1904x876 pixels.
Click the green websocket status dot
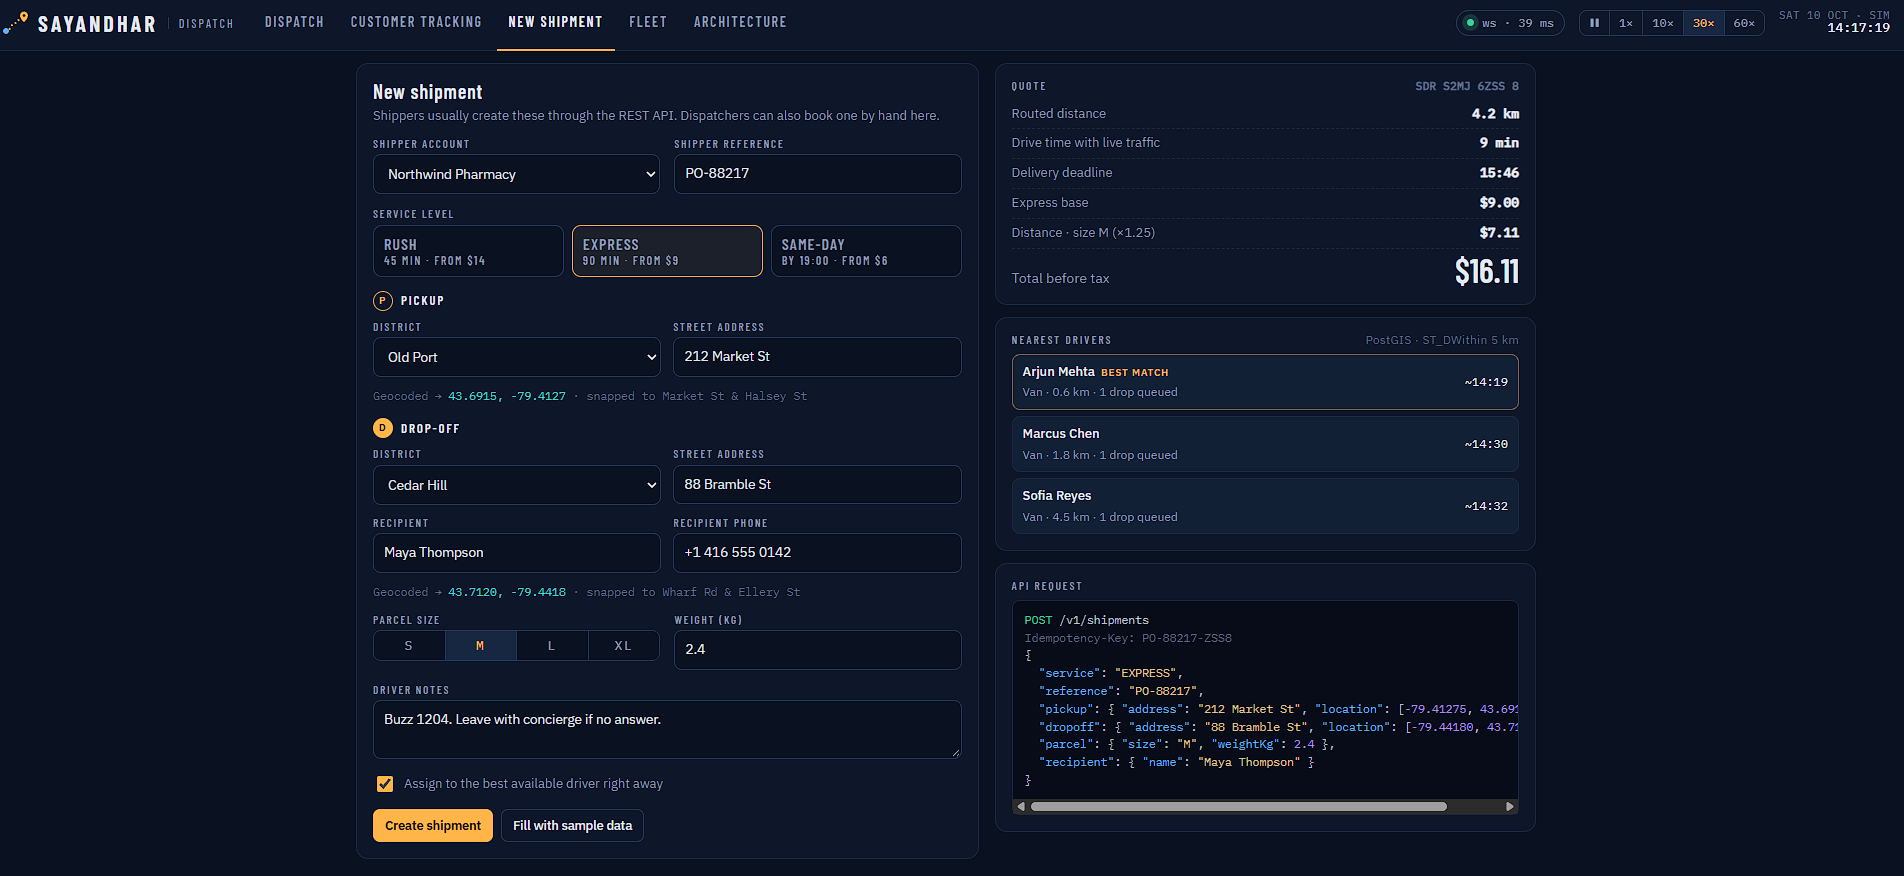[1470, 23]
